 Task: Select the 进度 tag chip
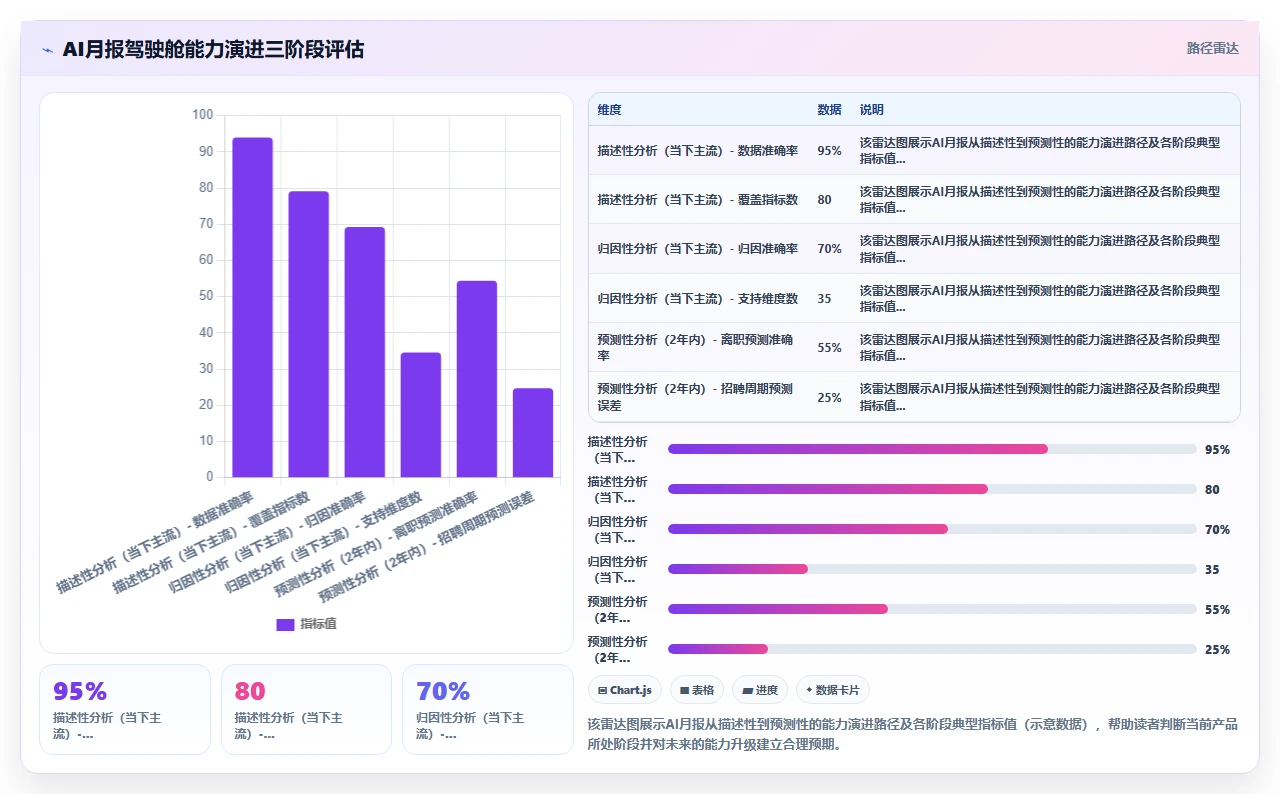(760, 690)
